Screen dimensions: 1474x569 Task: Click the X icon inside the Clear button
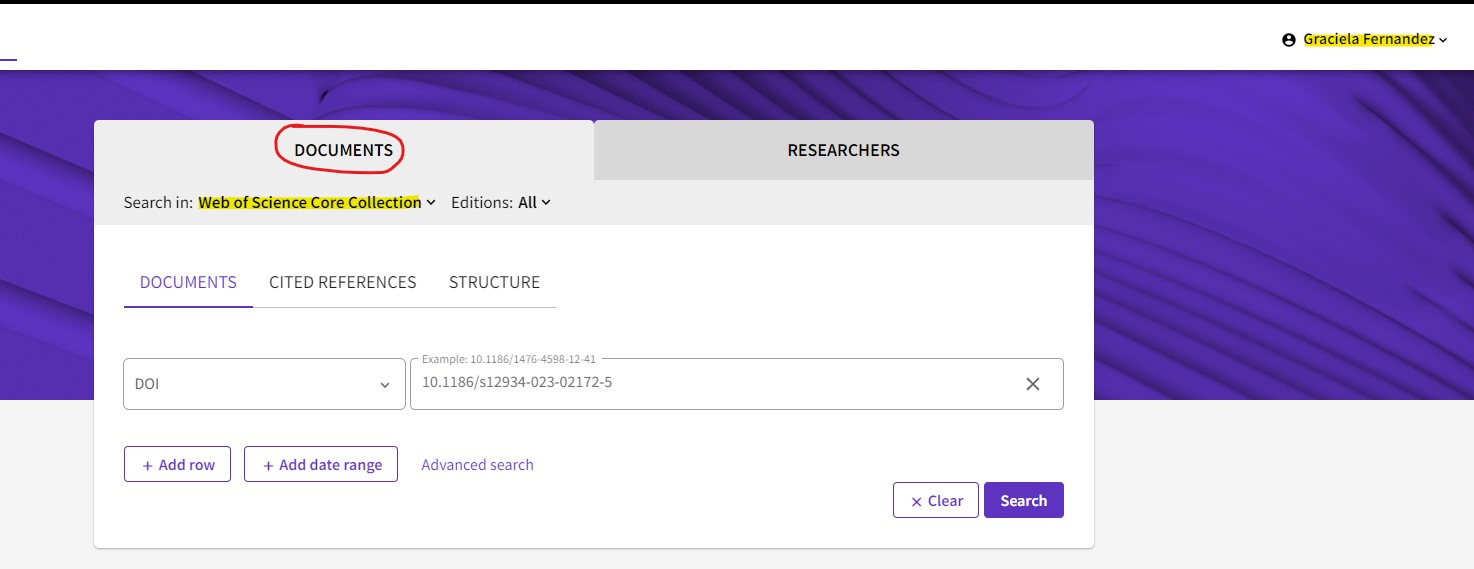click(x=916, y=502)
